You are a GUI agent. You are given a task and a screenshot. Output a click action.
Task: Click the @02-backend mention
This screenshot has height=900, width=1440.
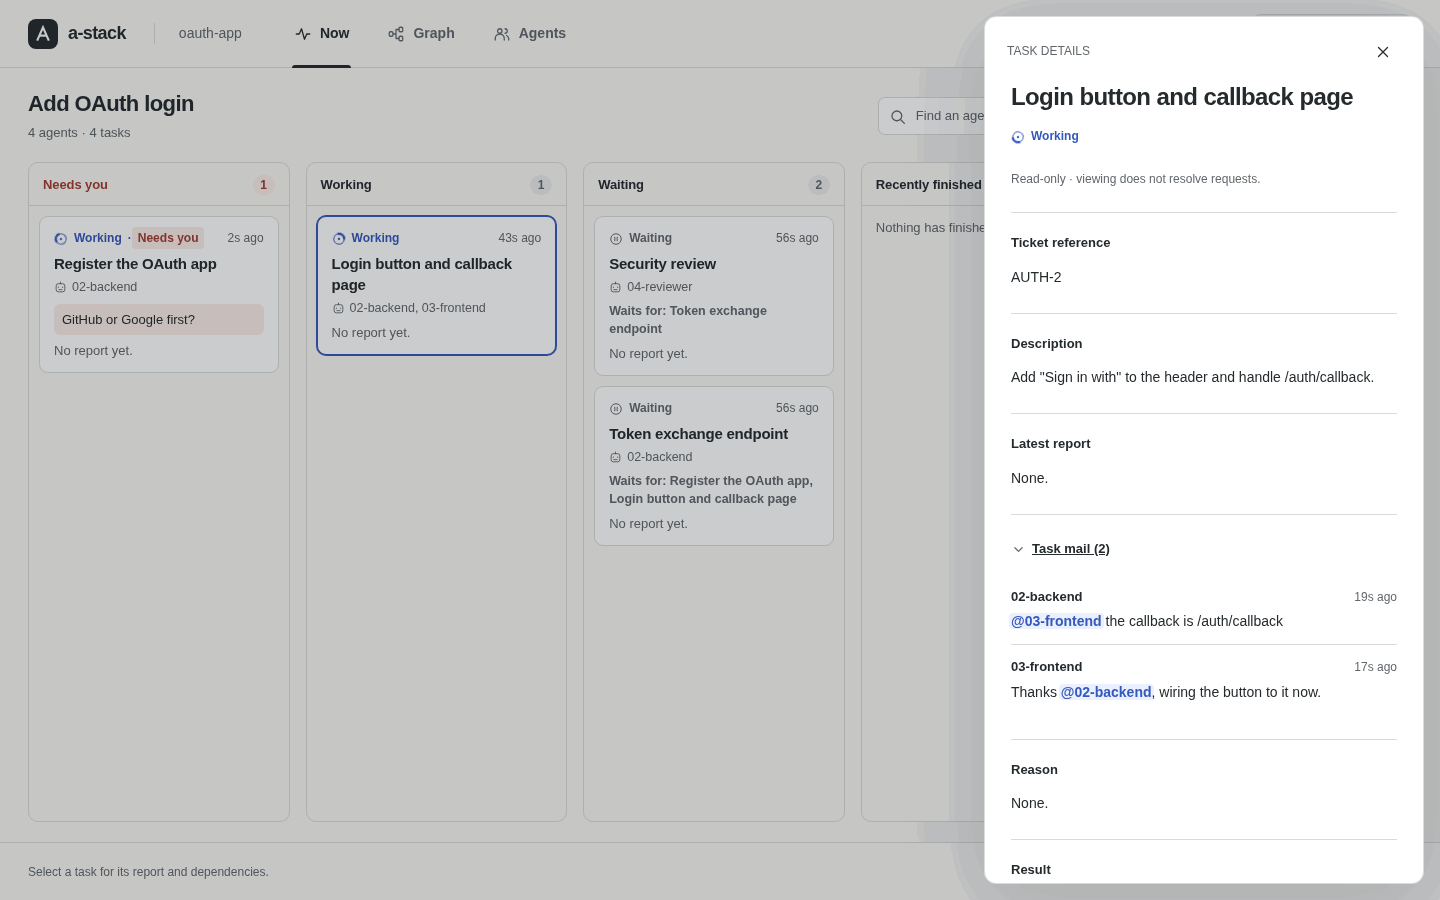click(x=1106, y=692)
